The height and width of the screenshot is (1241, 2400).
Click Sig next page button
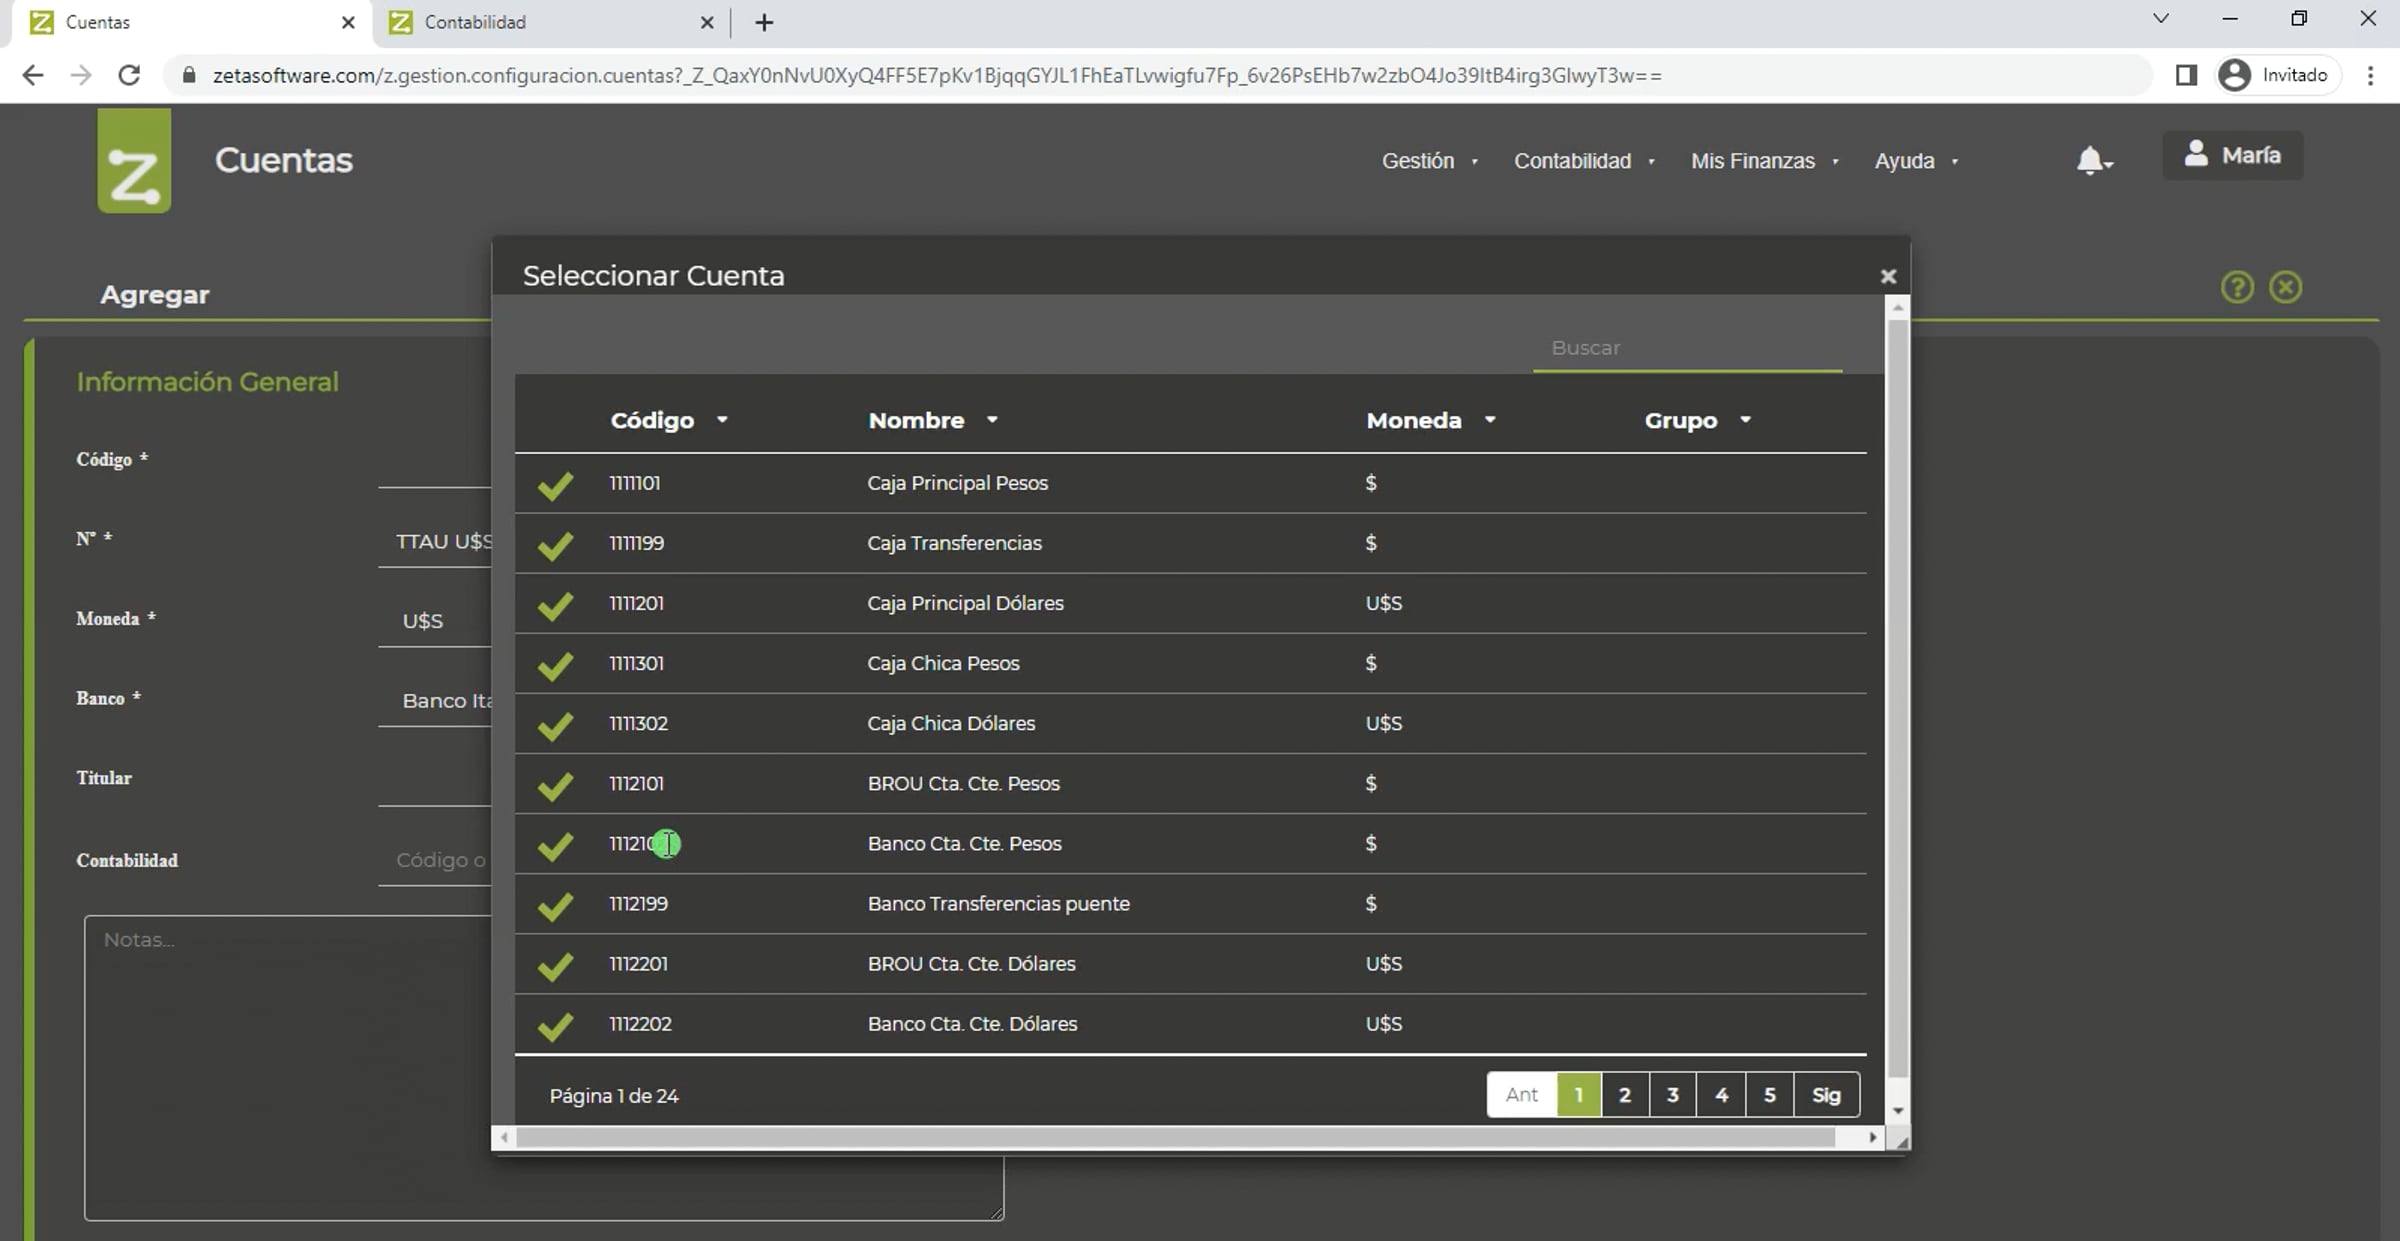coord(1827,1095)
